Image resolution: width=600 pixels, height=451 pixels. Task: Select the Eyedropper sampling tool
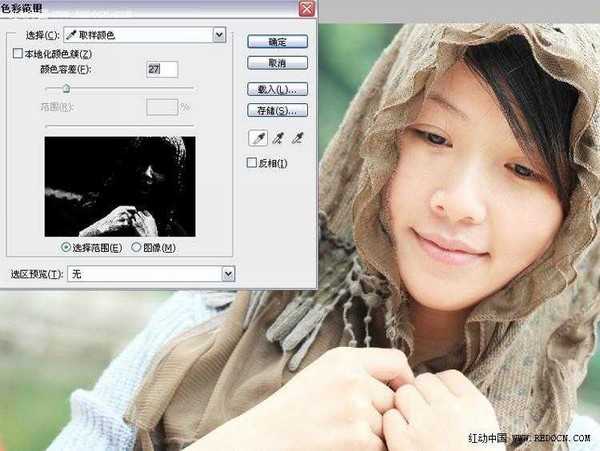[x=256, y=138]
